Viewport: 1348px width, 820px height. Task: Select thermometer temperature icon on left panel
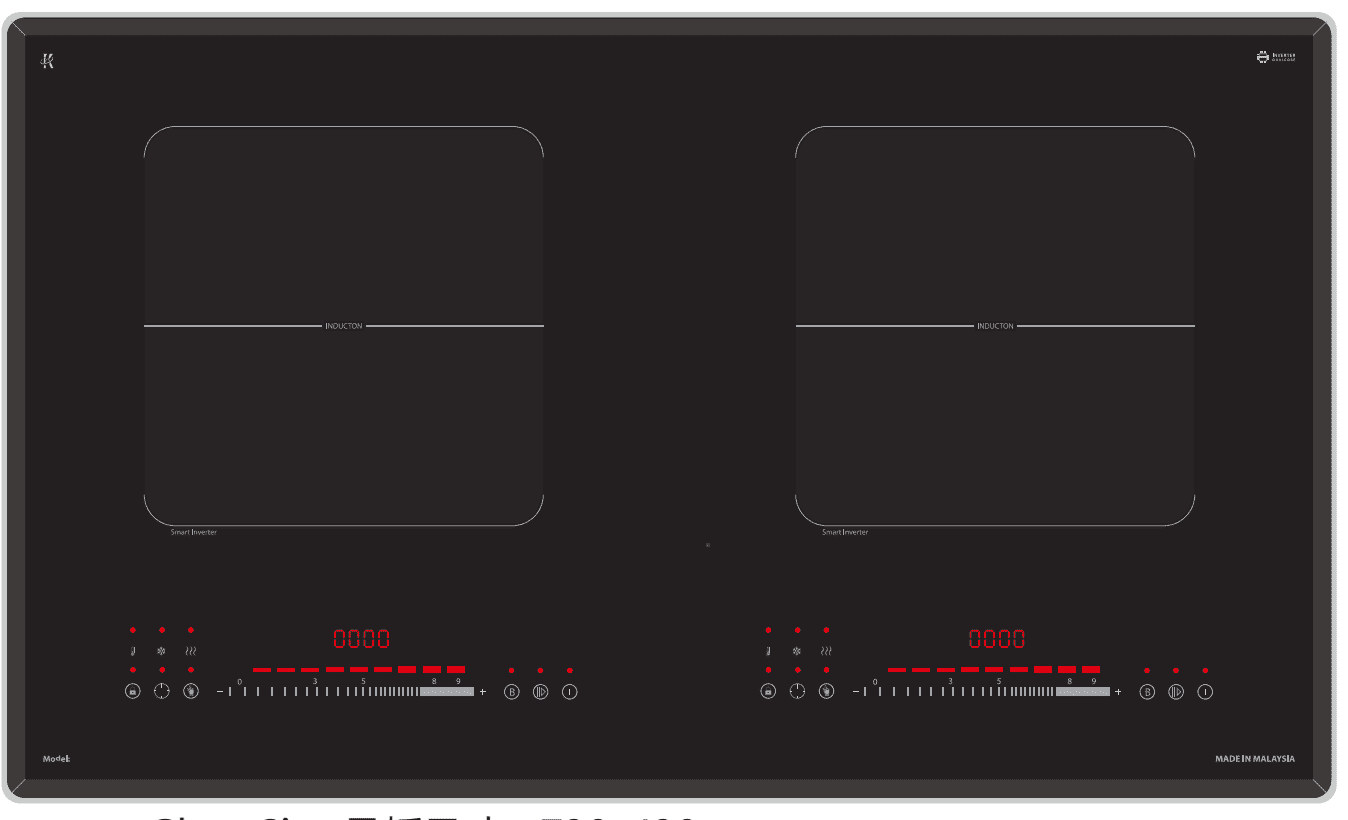coord(132,651)
